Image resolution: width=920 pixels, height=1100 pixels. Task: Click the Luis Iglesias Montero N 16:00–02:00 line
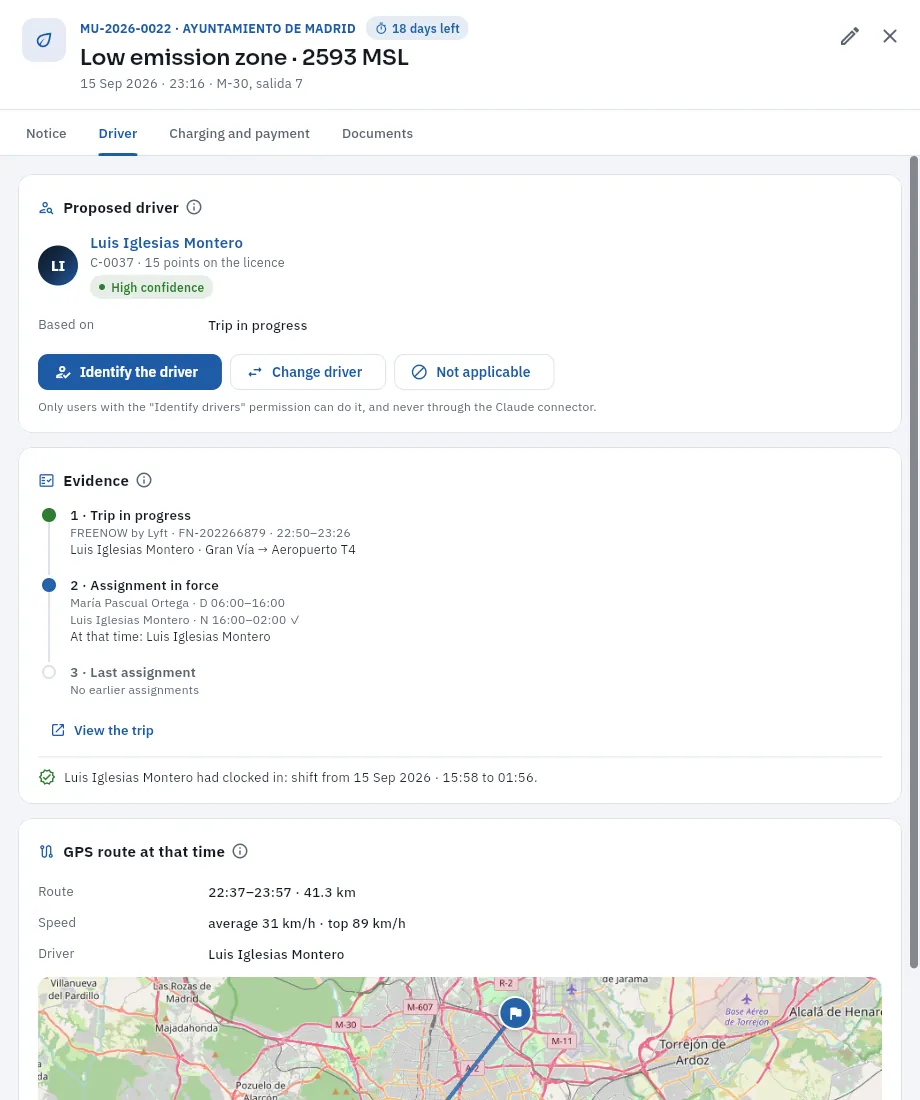pyautogui.click(x=185, y=620)
